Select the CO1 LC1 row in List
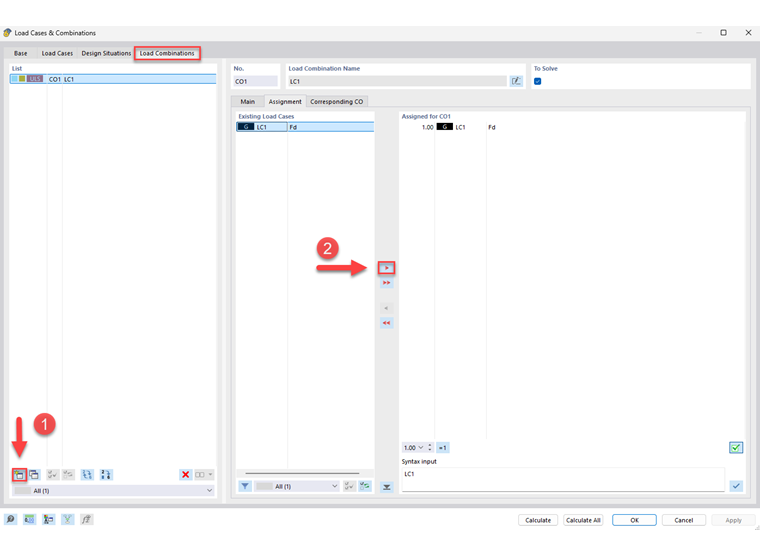The image size is (760, 556). click(x=113, y=79)
